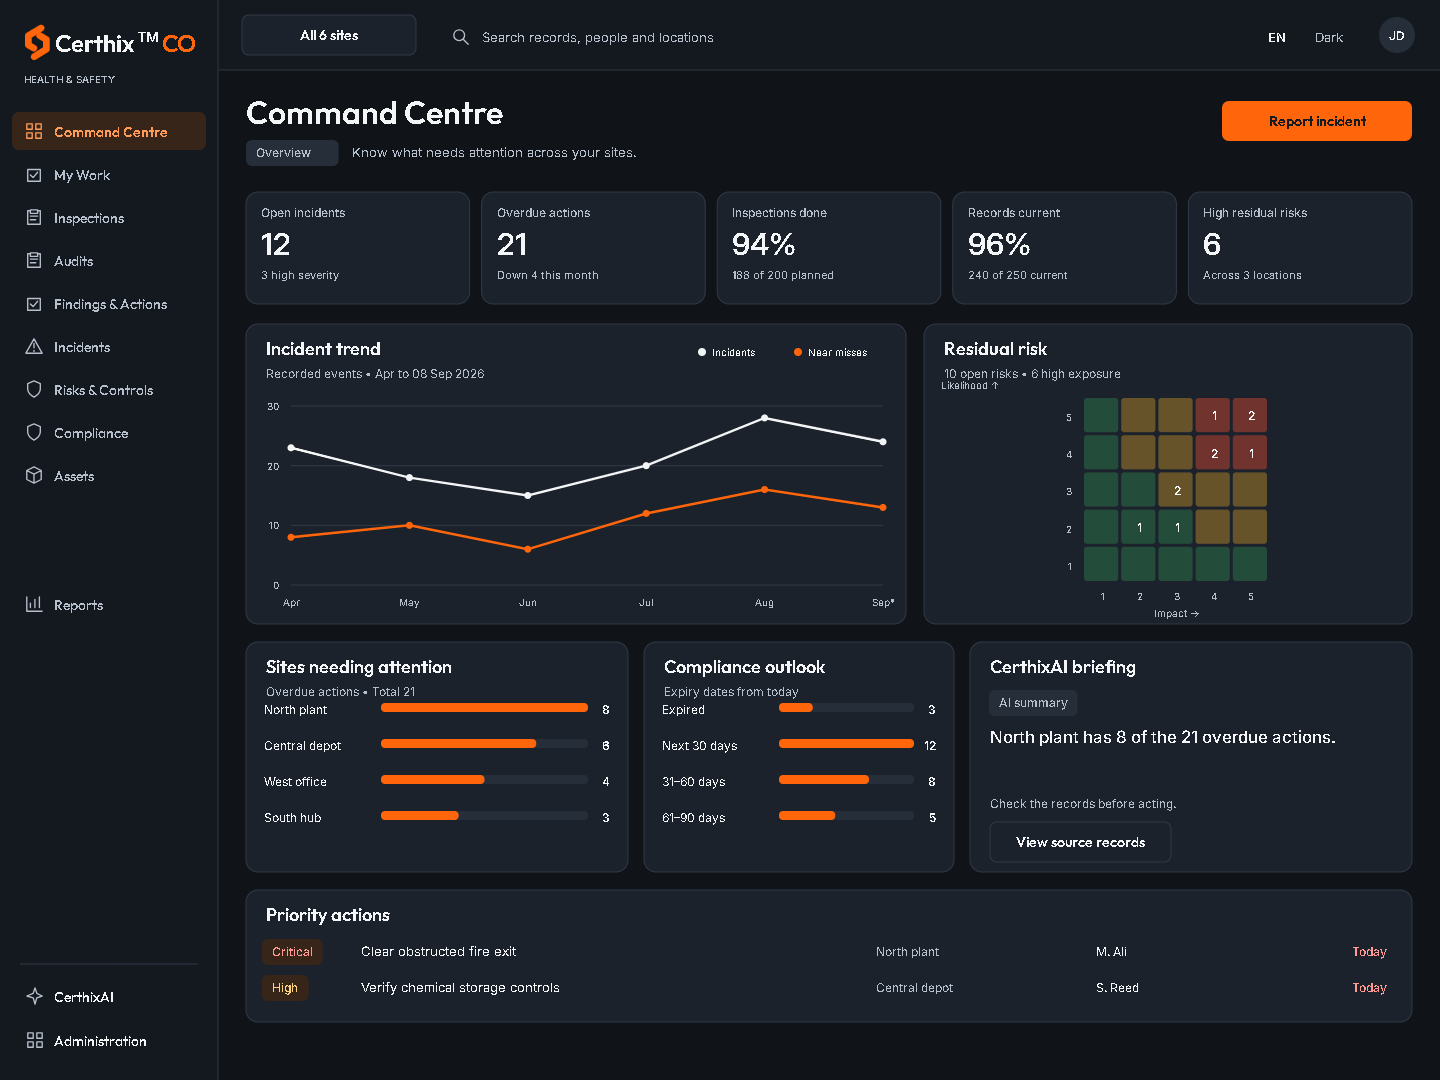Open Command Centre in the sidebar

click(109, 131)
